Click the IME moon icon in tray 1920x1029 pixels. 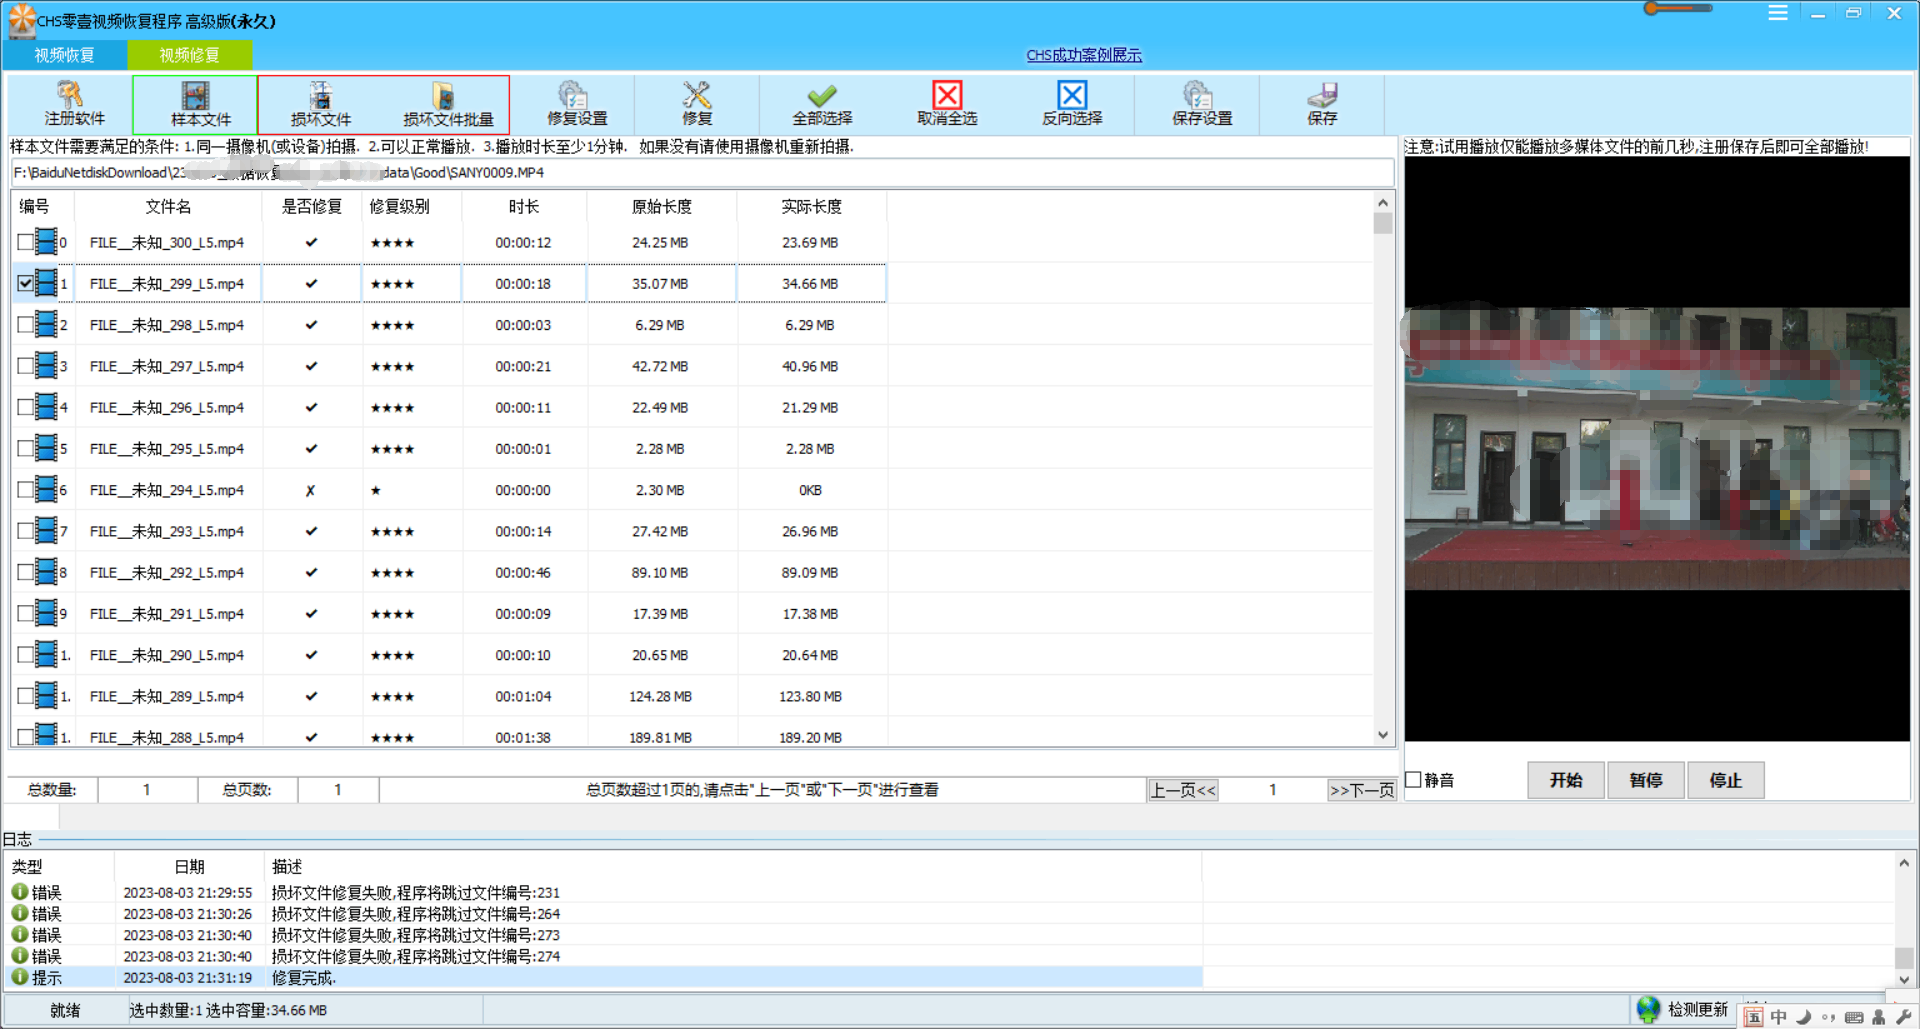[1804, 1018]
